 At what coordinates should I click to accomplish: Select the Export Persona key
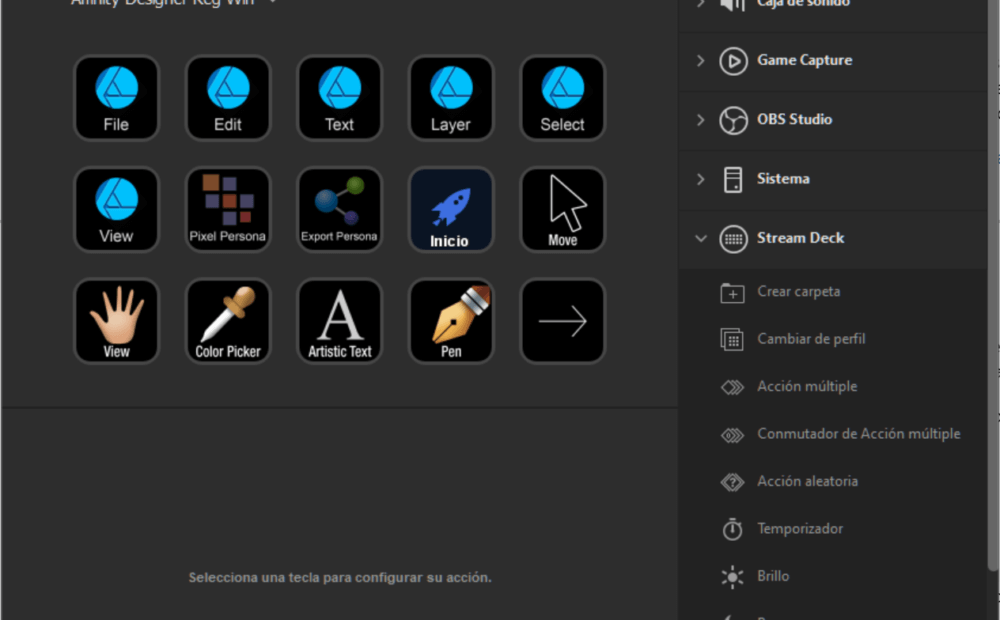coord(339,209)
